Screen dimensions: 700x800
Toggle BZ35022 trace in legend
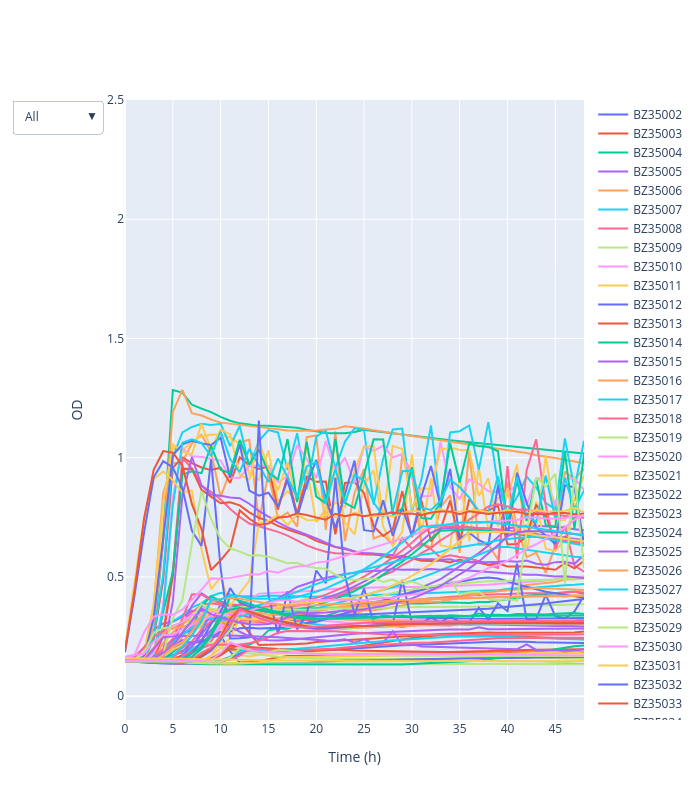pos(656,495)
